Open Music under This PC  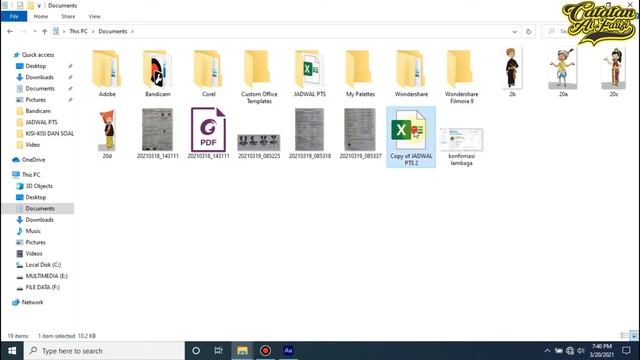click(x=33, y=231)
